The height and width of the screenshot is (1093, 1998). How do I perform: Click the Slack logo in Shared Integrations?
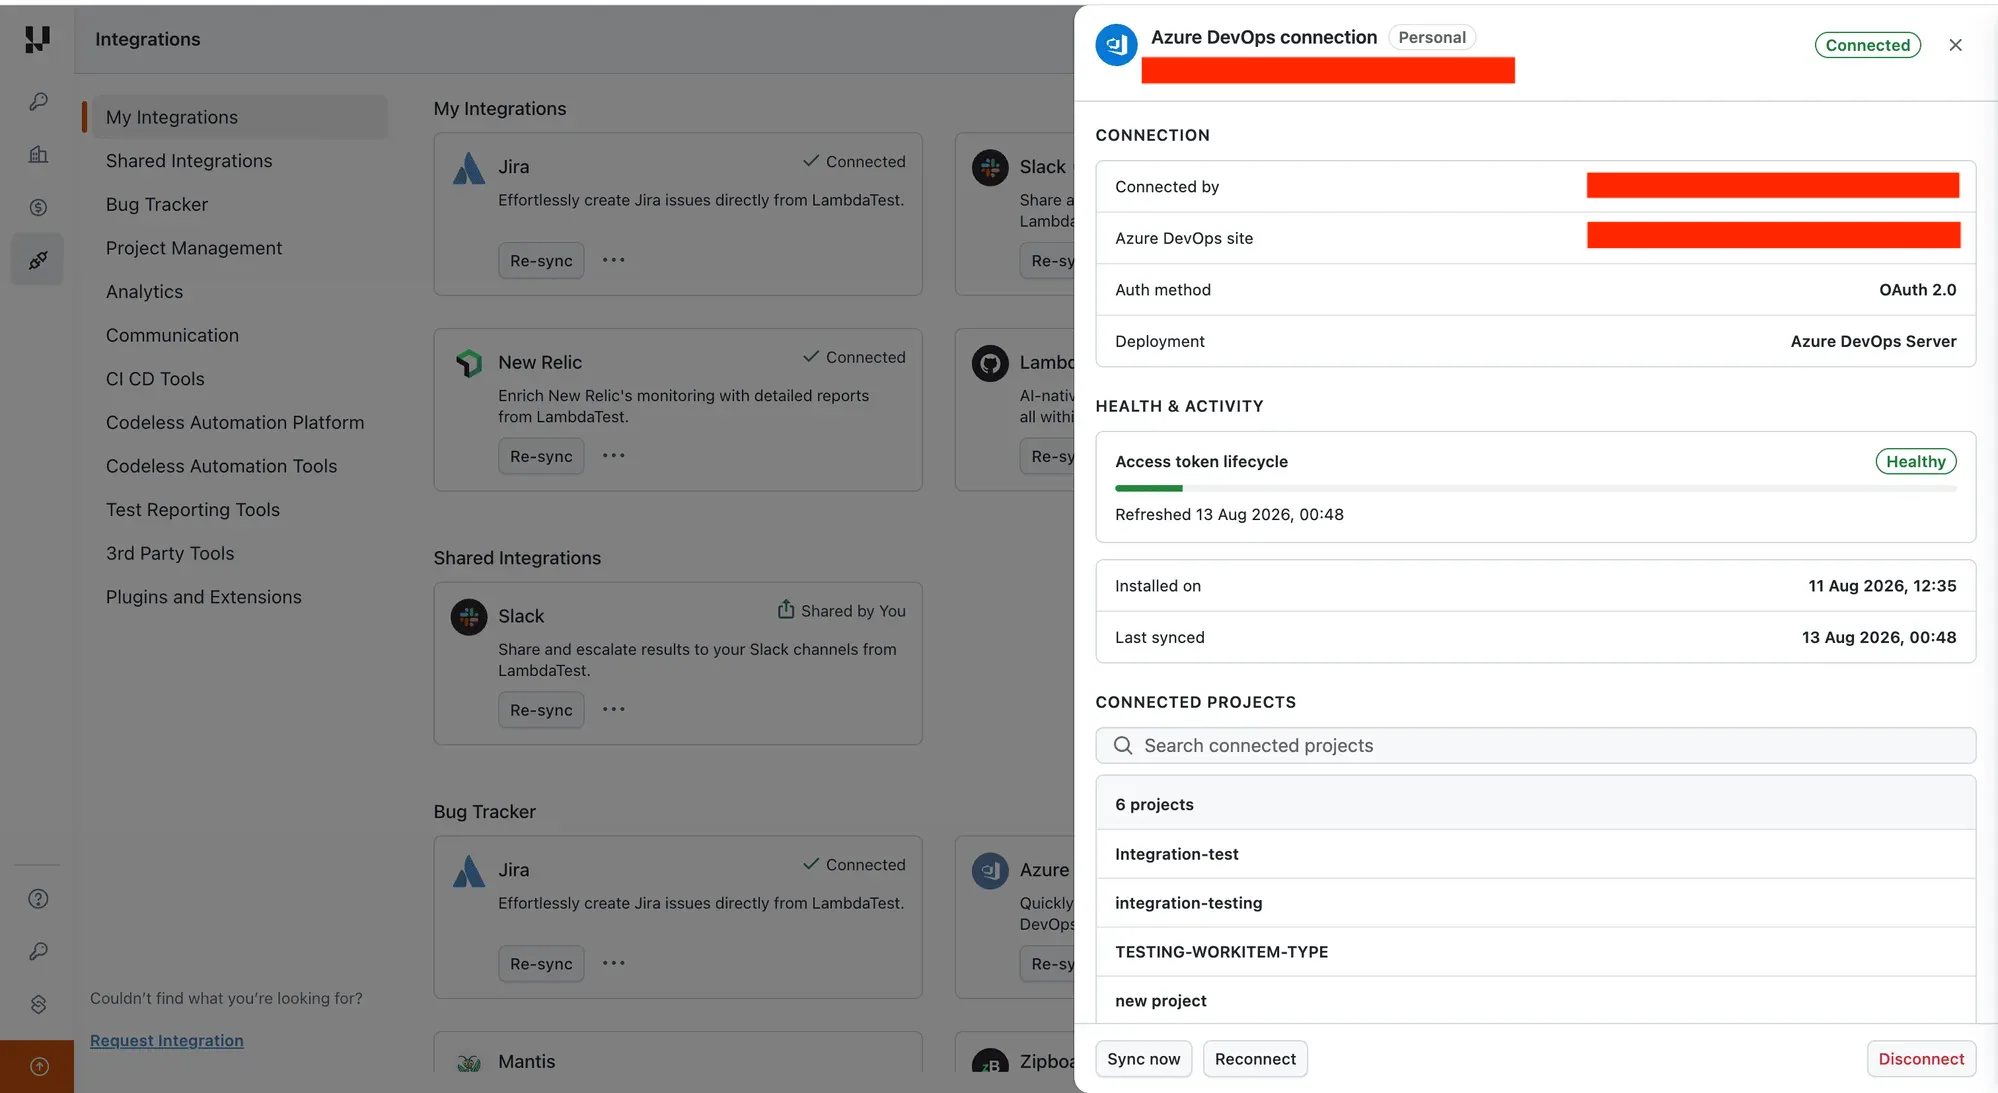coord(468,617)
